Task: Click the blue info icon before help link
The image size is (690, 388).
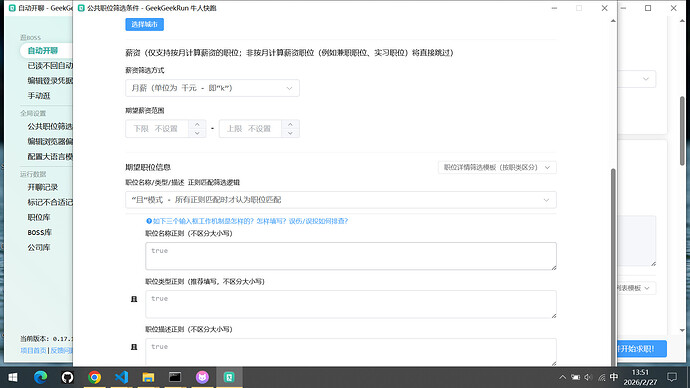Action: [149, 221]
